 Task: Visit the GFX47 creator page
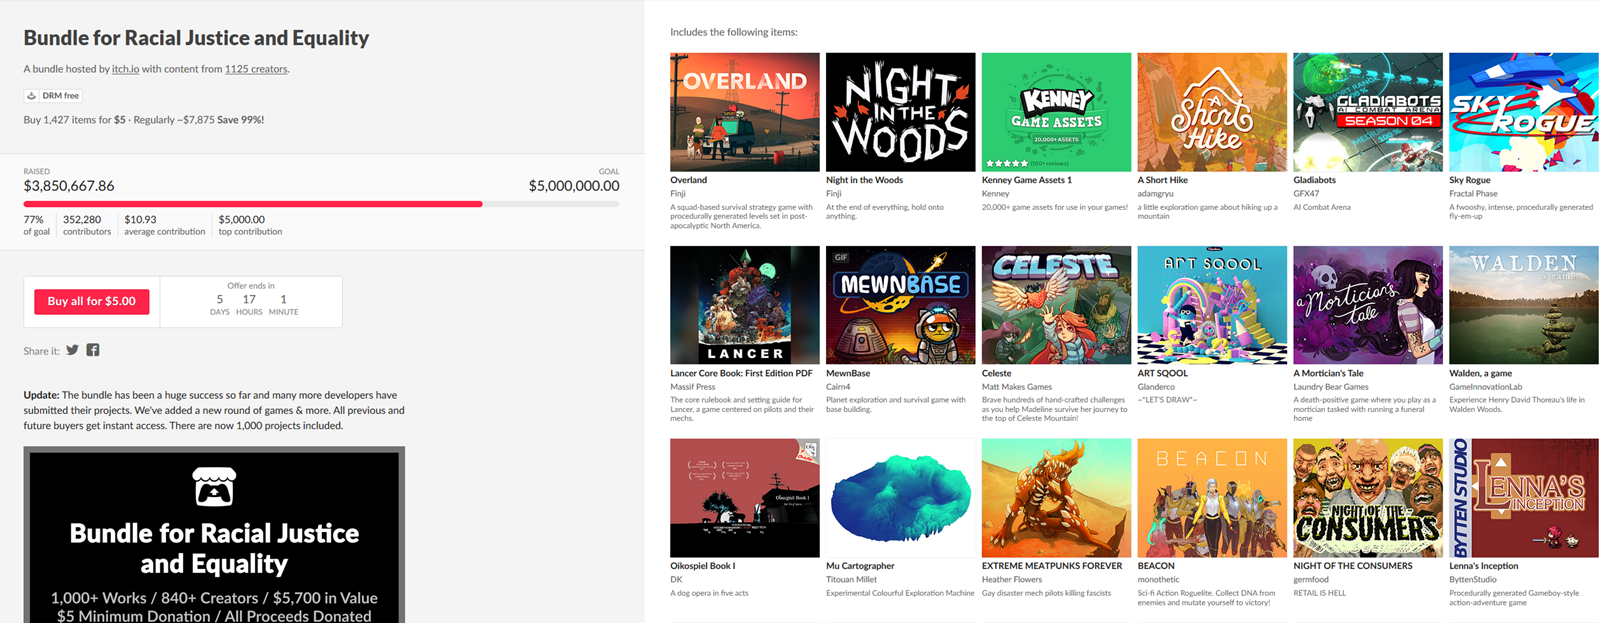click(1306, 194)
